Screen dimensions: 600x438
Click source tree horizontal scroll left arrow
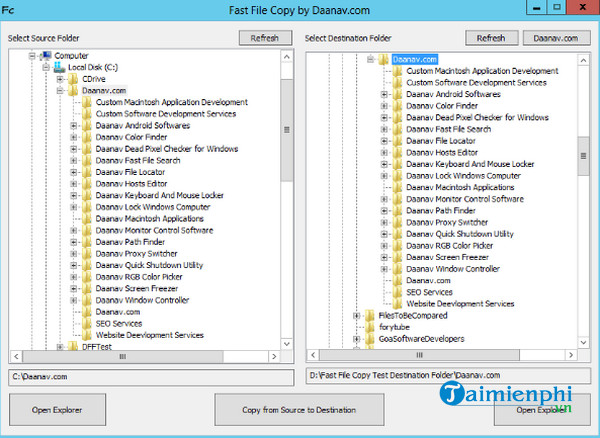[x=16, y=357]
